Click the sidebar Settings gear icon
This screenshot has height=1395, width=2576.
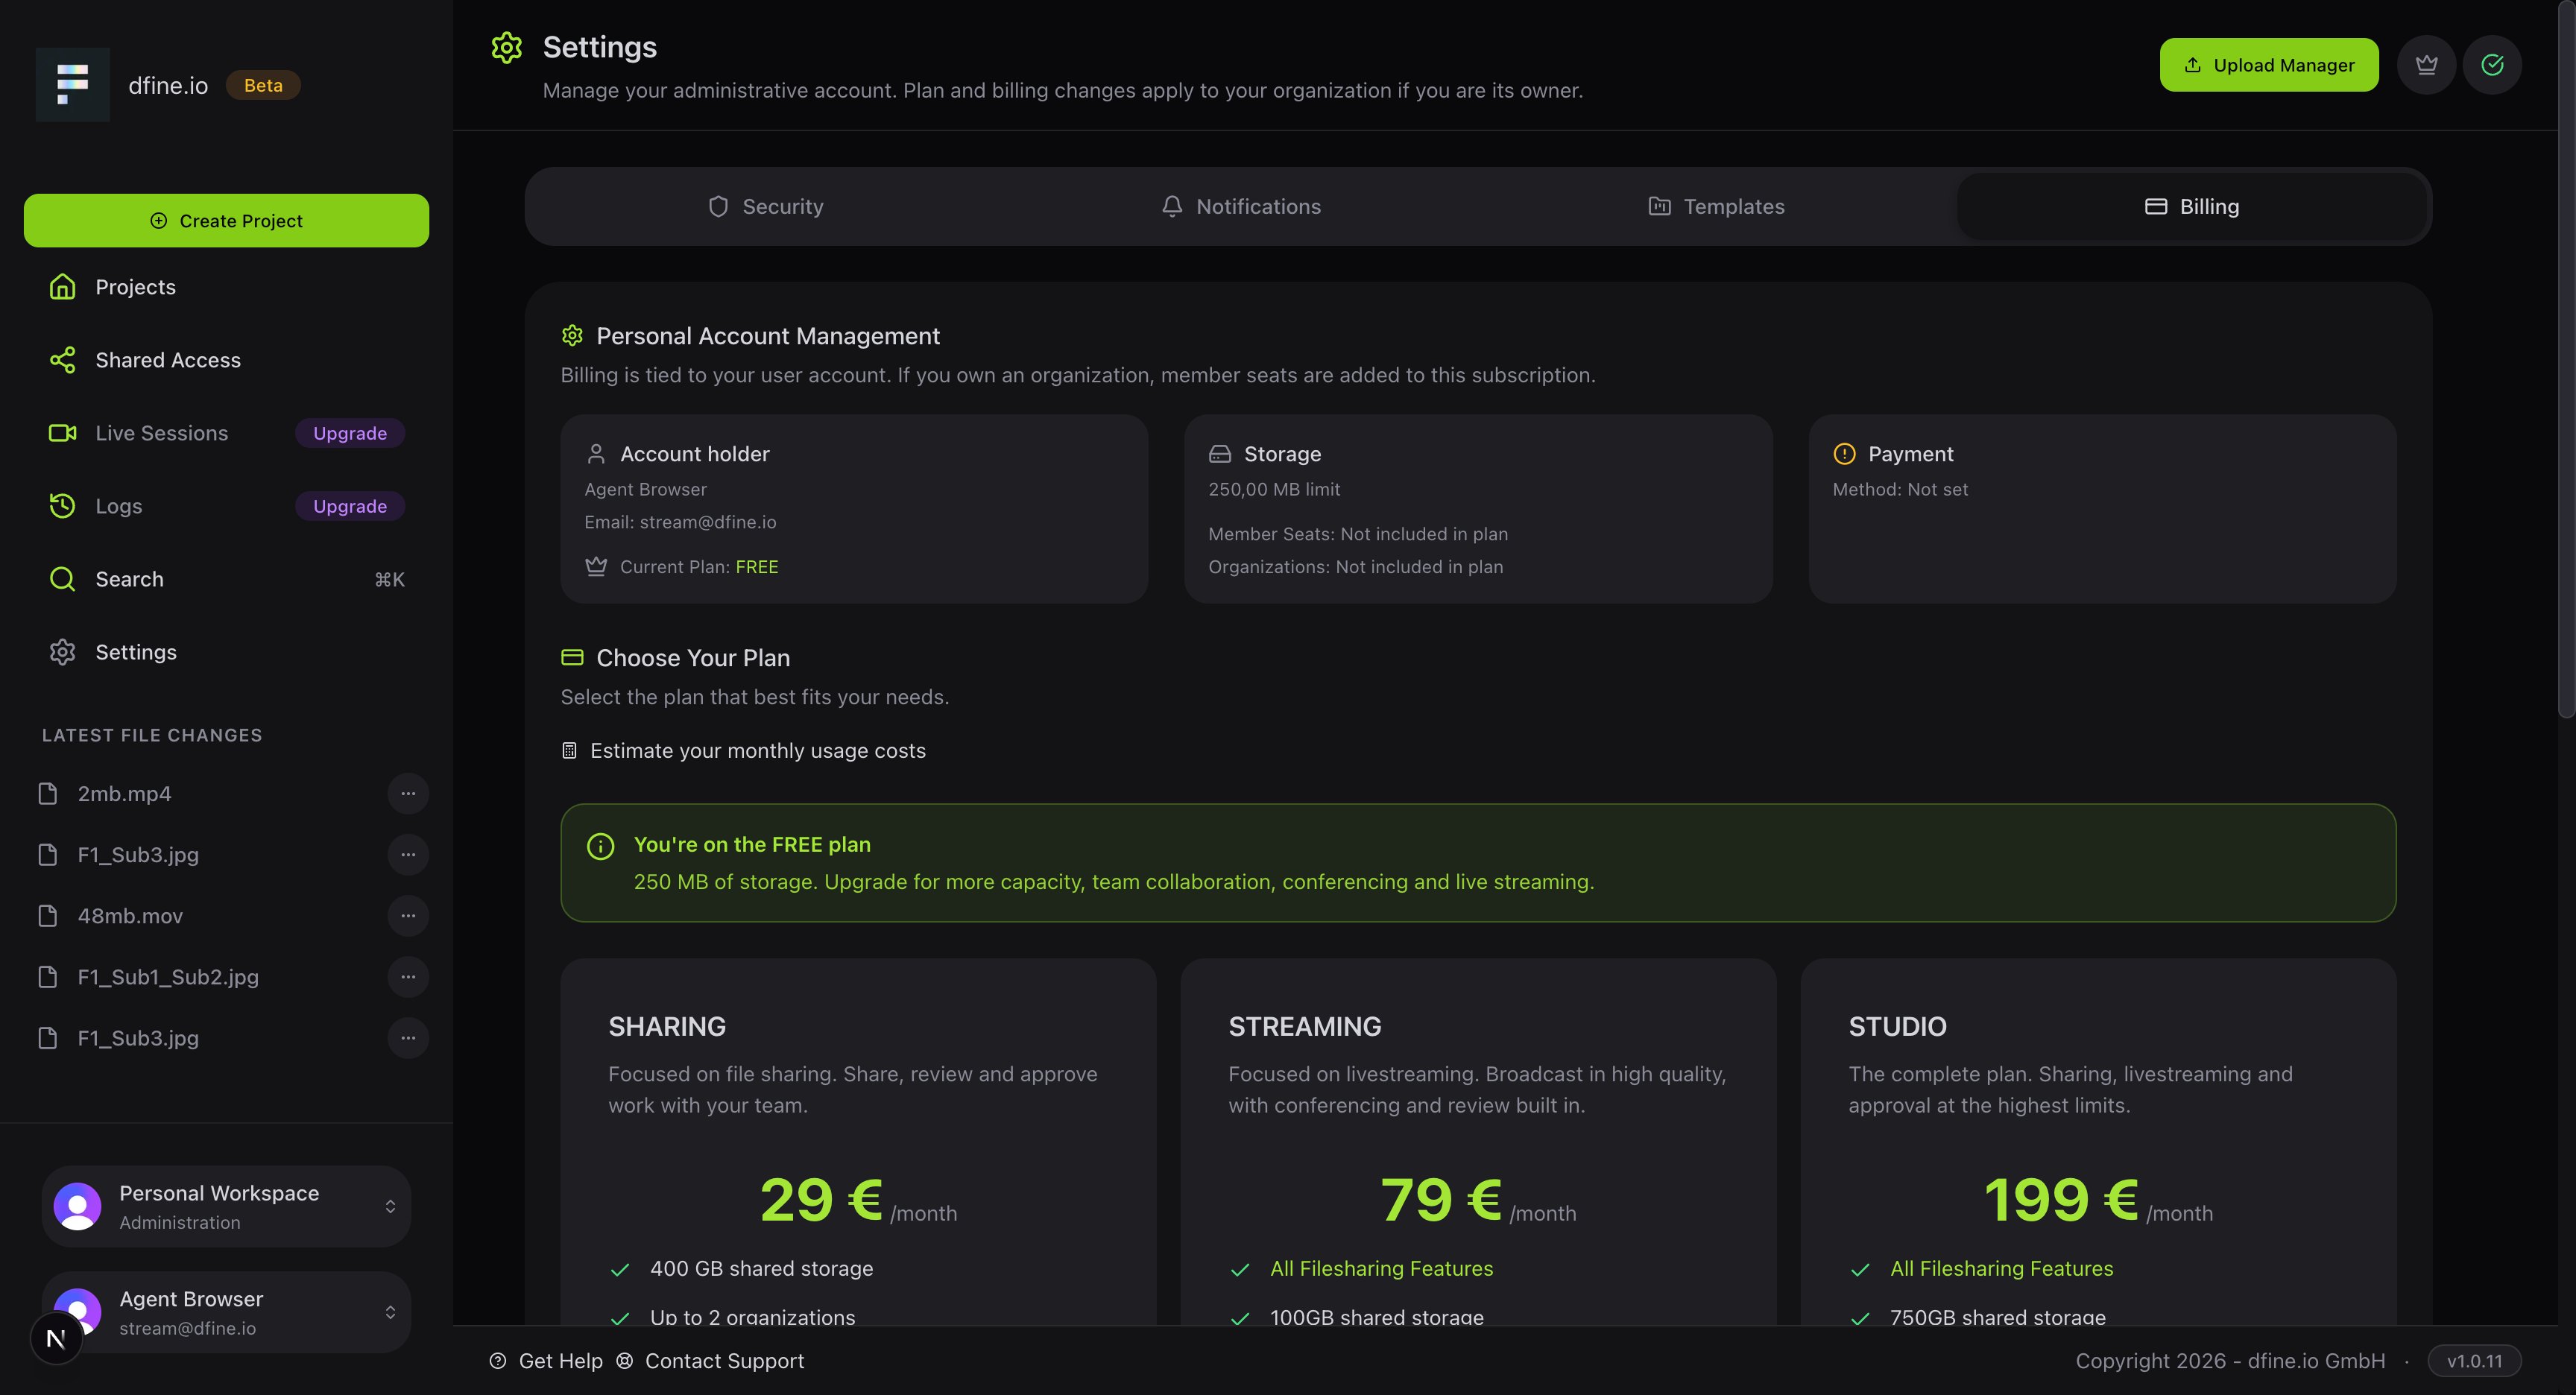[62, 652]
